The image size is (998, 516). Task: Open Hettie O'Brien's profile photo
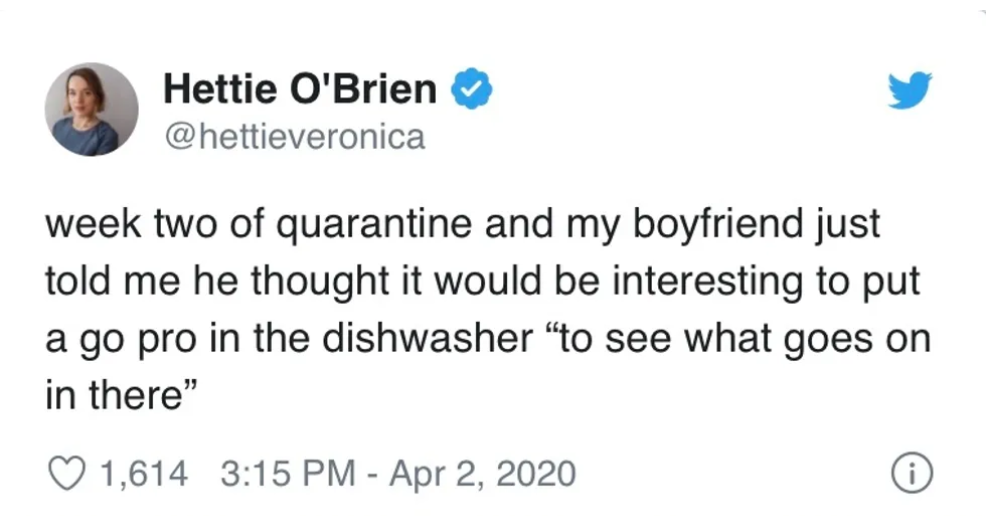(91, 109)
